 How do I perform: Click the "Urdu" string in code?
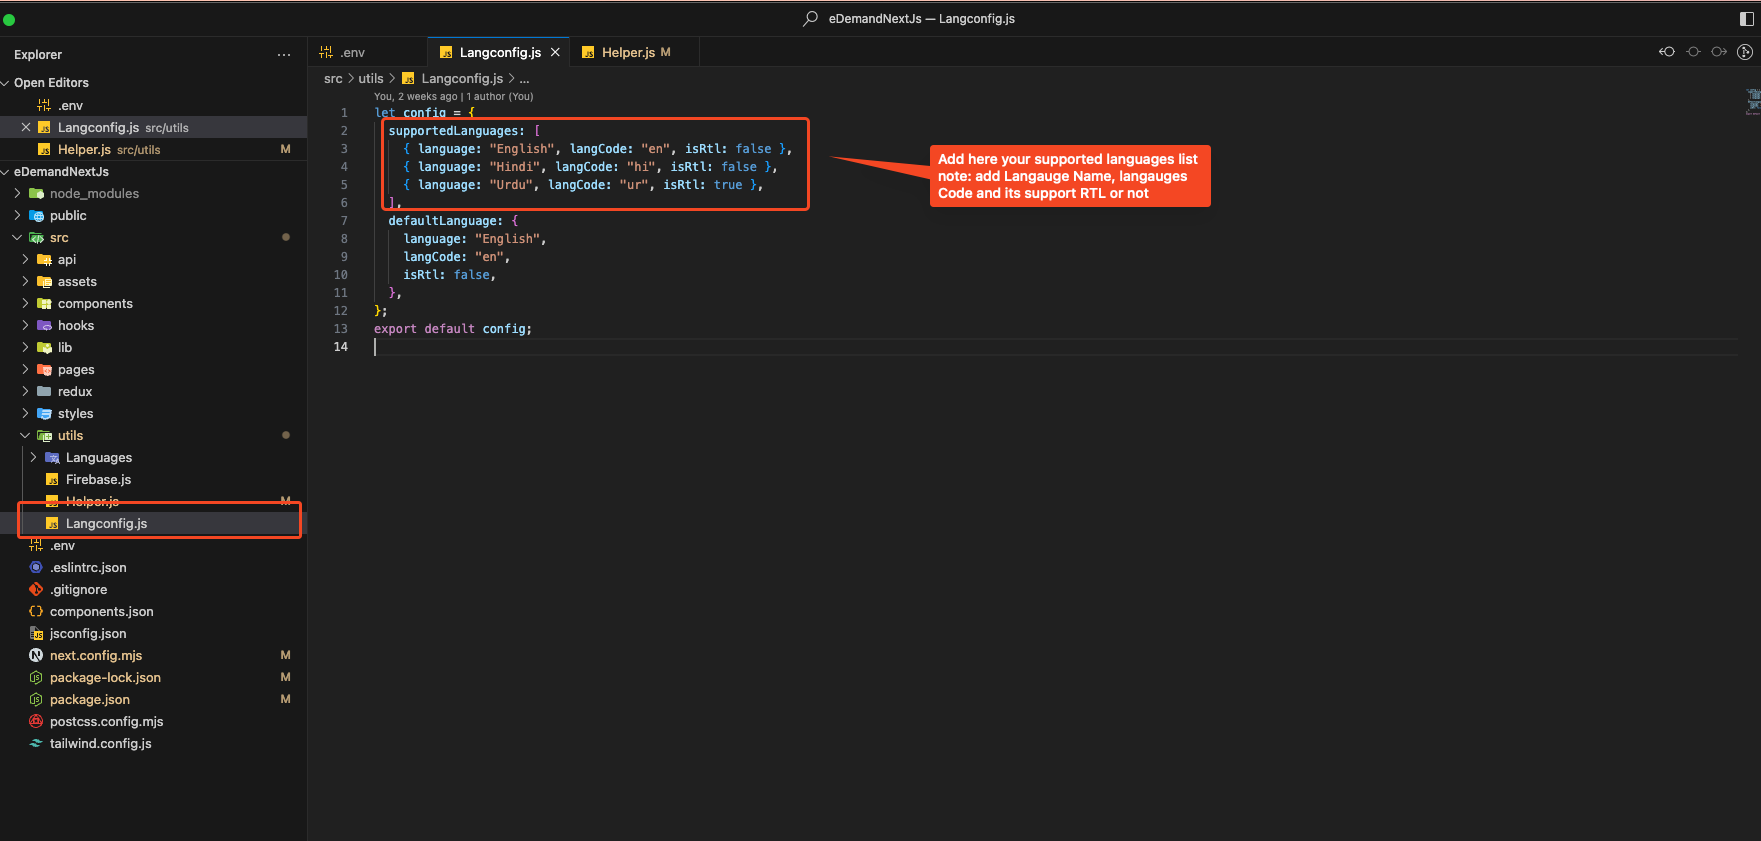(511, 185)
